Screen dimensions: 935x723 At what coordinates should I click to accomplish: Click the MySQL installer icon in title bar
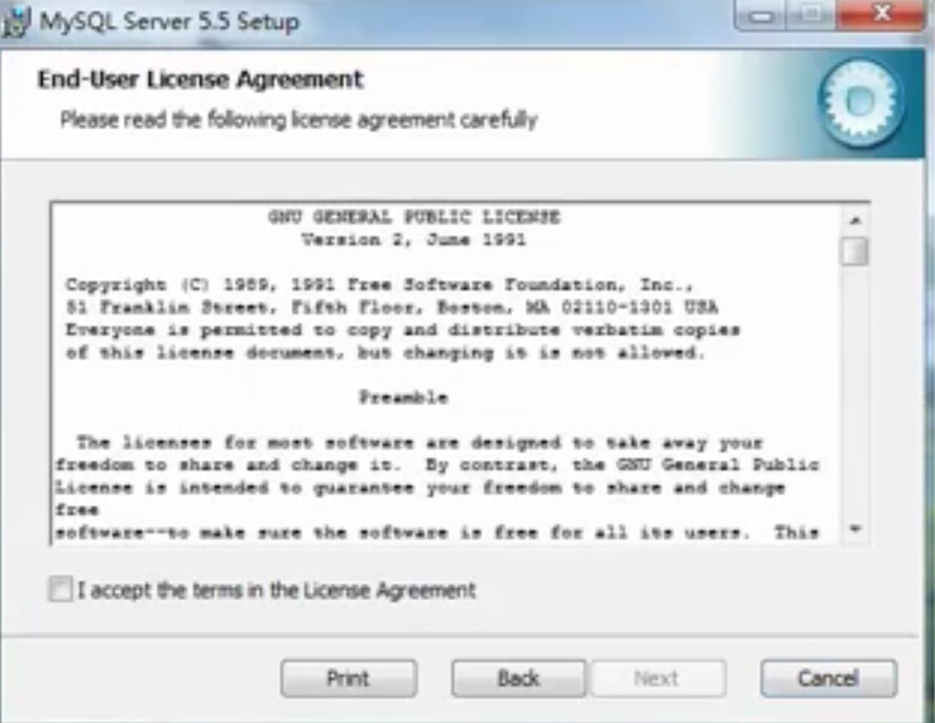14,23
